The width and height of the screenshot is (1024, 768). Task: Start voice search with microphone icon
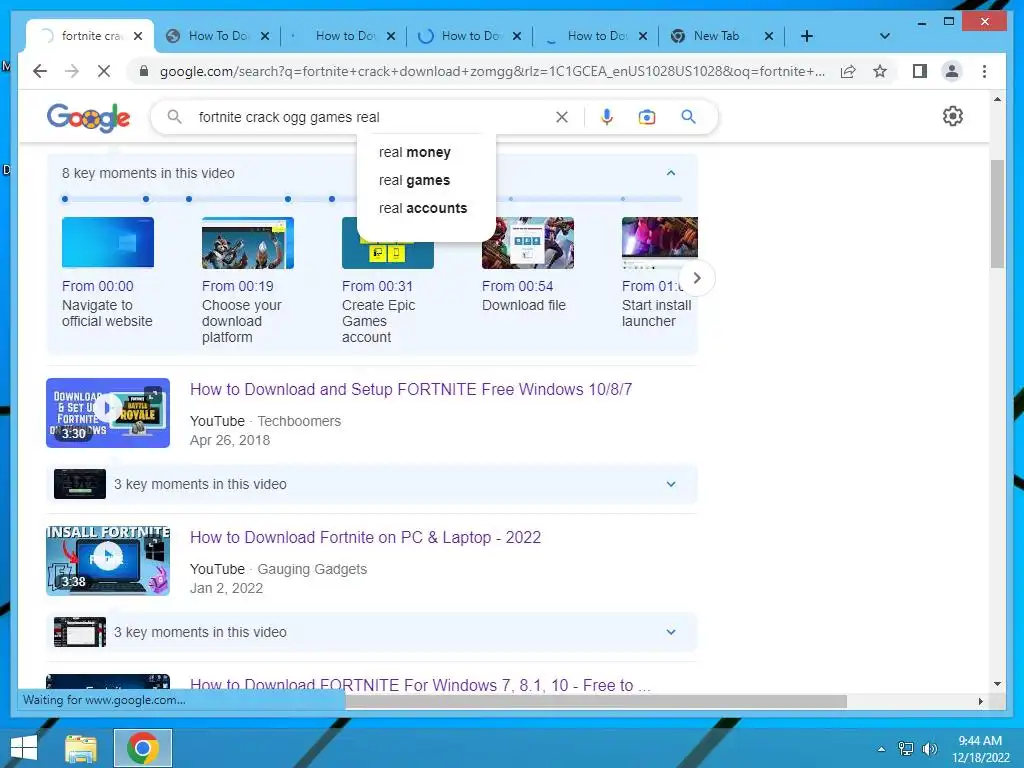coord(607,117)
